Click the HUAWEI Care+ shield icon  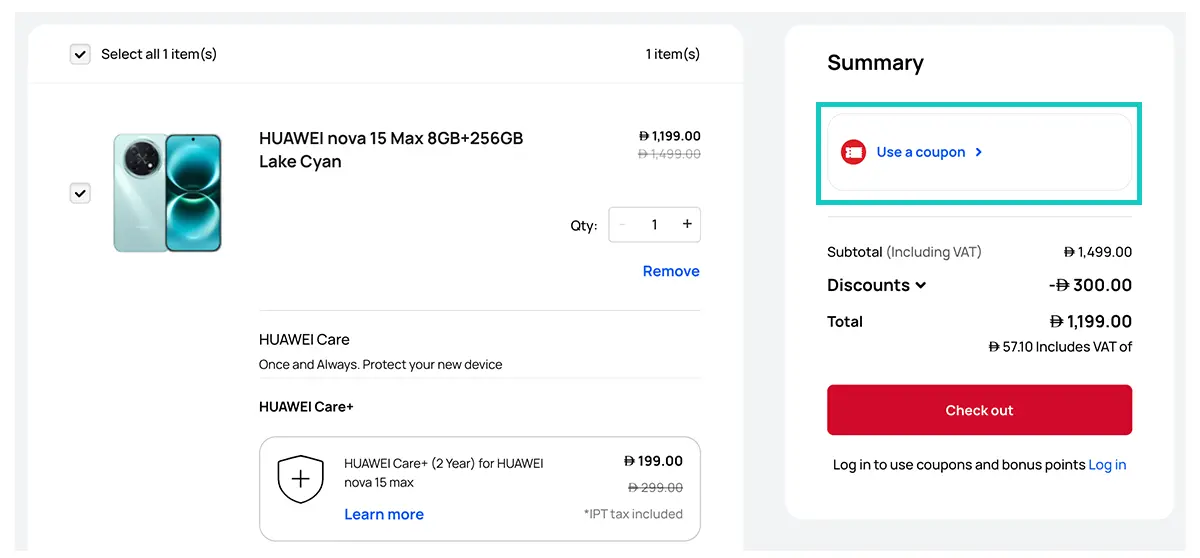coord(300,480)
